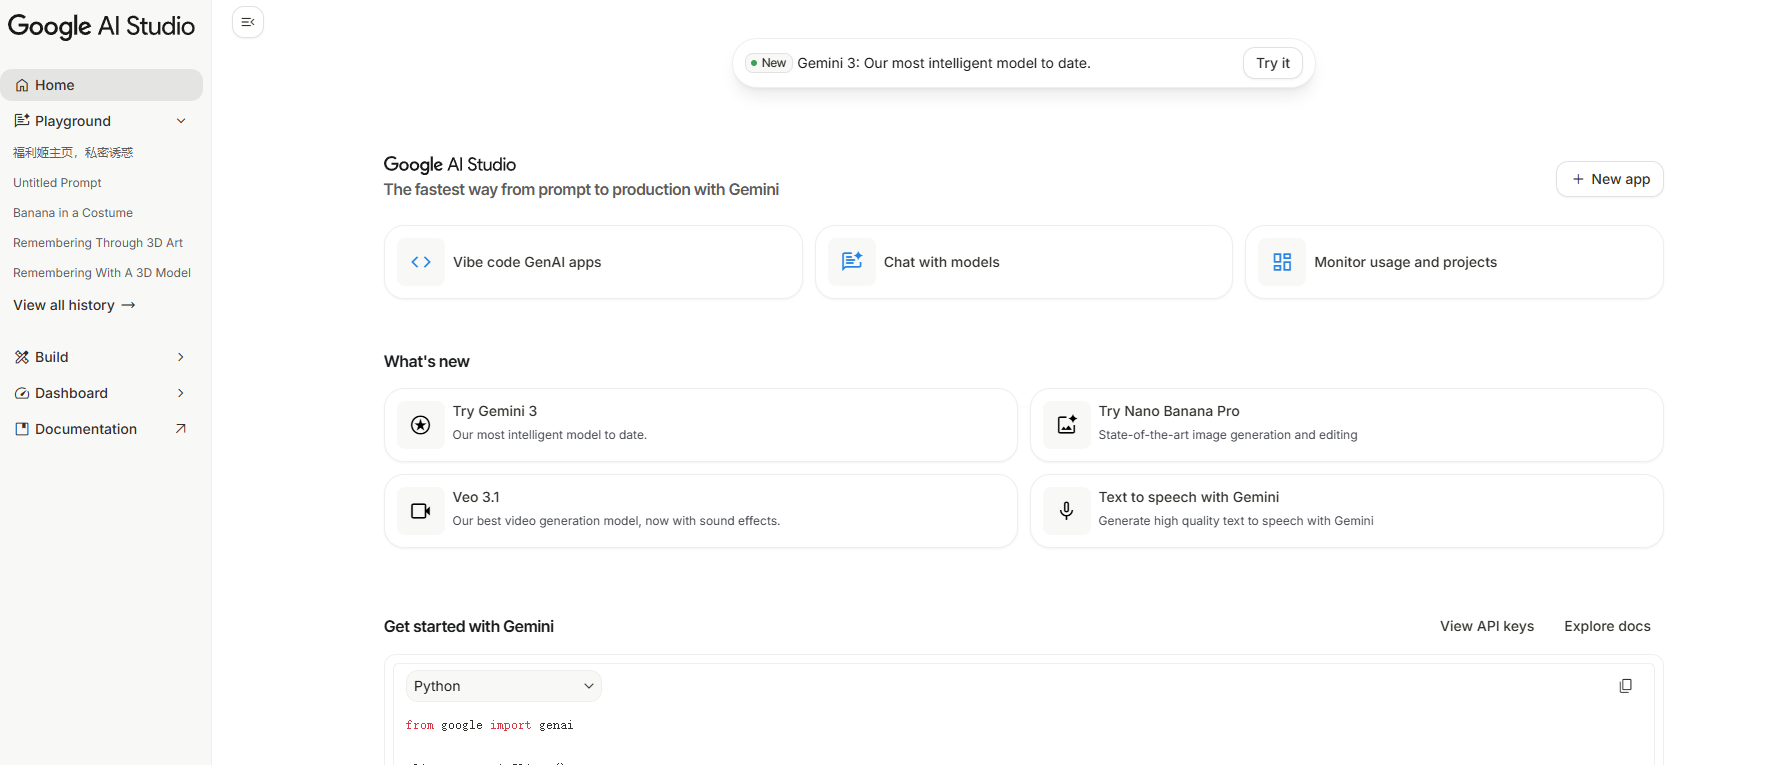Go to Home in the sidebar
Screen dimensions: 1783x765
coord(55,85)
